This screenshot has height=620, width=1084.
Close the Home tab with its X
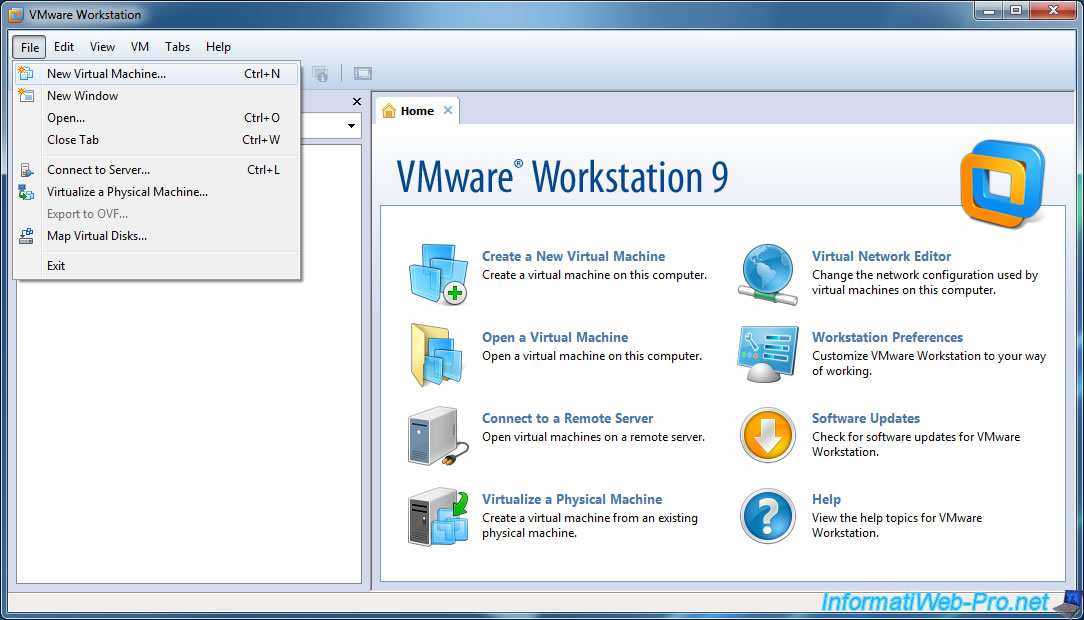tap(447, 110)
